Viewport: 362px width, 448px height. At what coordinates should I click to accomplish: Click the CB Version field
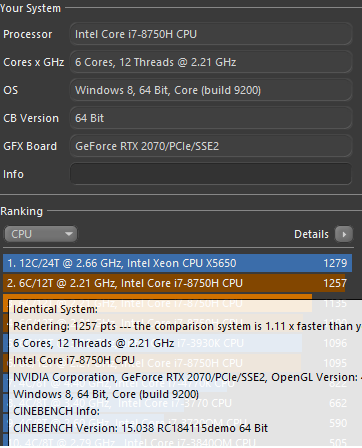[x=211, y=118]
